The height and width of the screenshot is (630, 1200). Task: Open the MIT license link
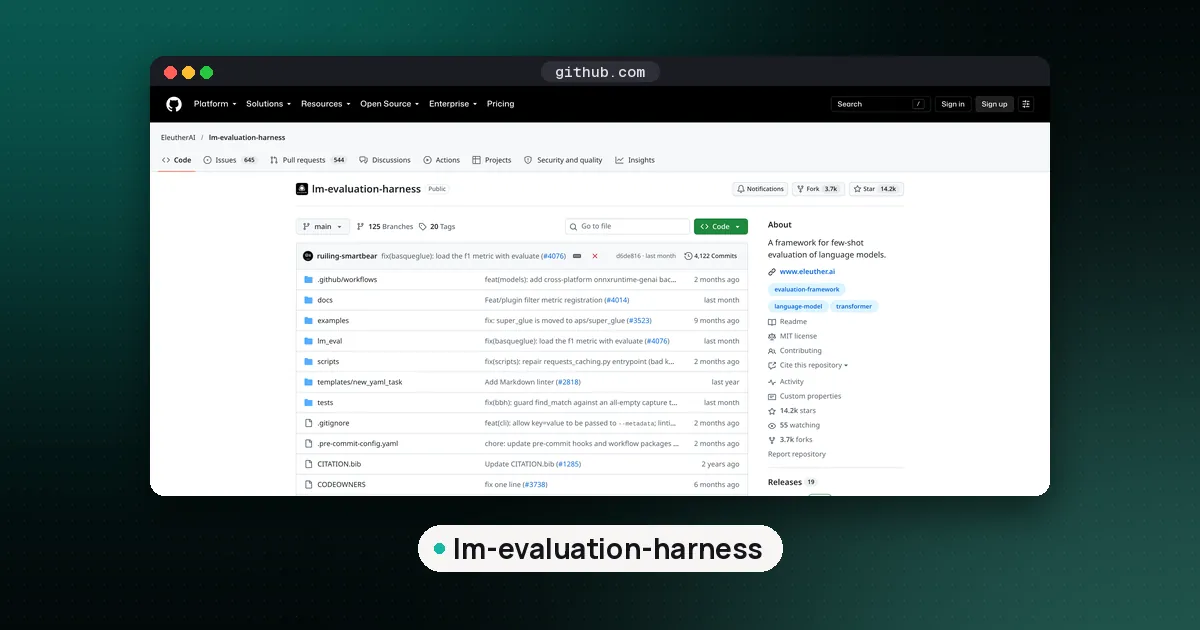[x=792, y=337]
